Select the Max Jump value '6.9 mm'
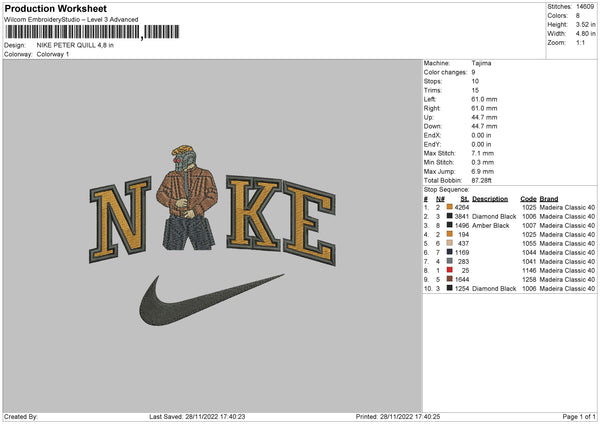This screenshot has width=600, height=424. click(483, 171)
